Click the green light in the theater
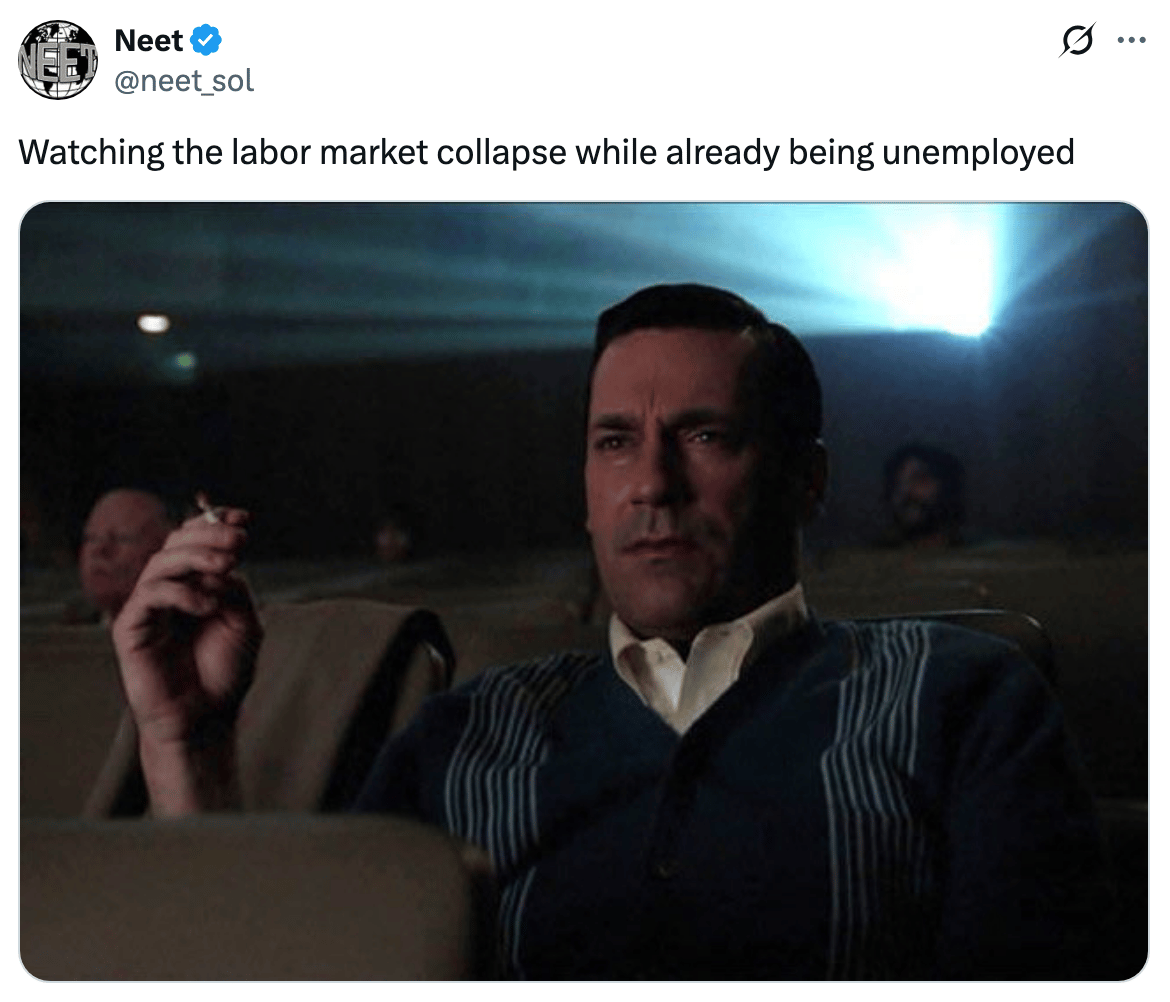 pyautogui.click(x=184, y=362)
